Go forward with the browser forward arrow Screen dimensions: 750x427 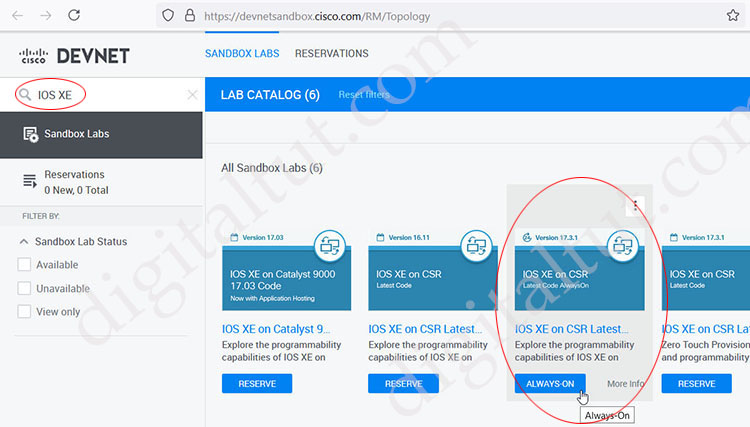[x=46, y=16]
